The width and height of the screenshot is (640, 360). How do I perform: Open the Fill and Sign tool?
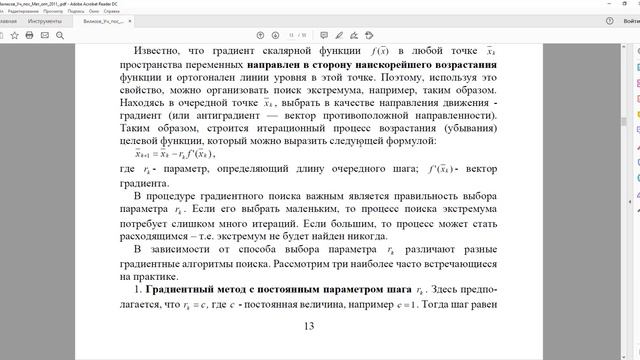click(x=354, y=36)
